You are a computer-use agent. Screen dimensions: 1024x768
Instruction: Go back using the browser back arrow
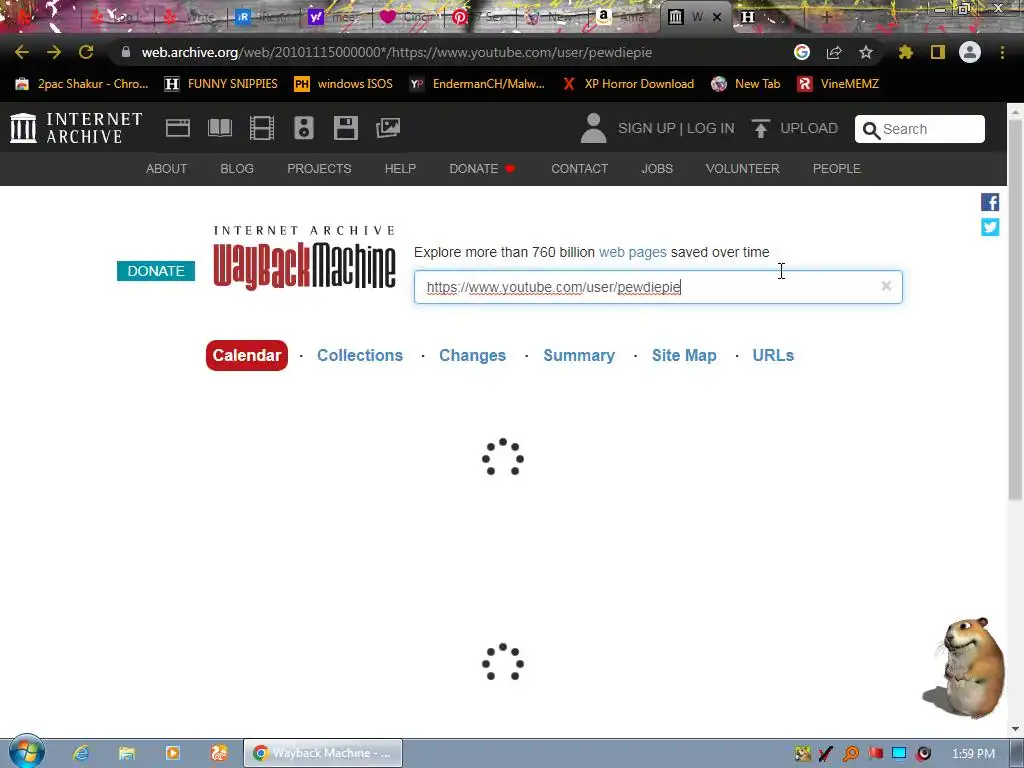[x=22, y=52]
